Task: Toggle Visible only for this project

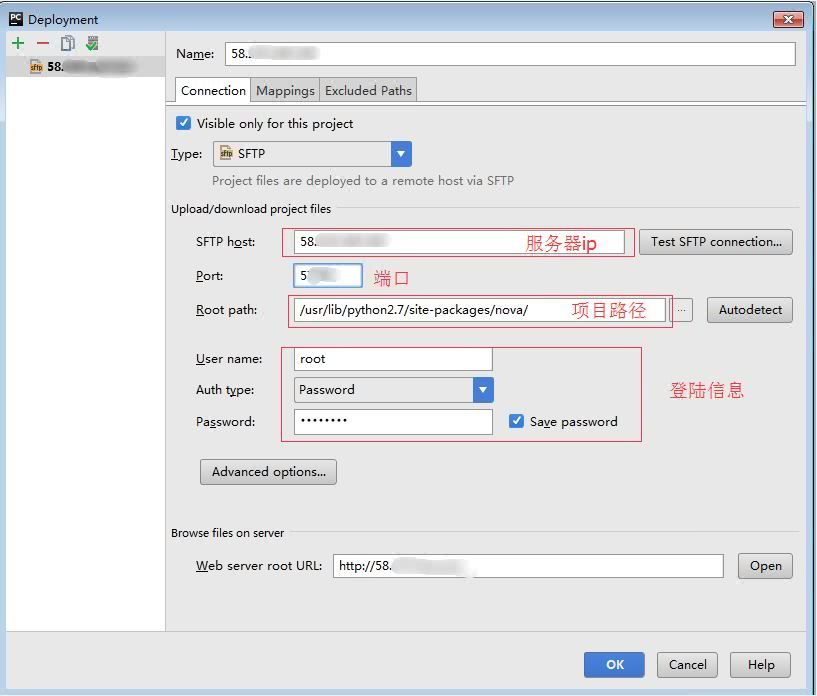Action: (183, 123)
